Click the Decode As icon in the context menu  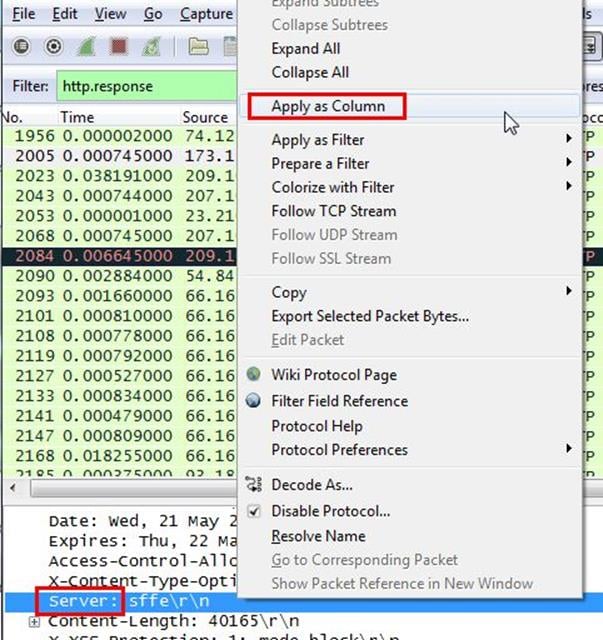(x=254, y=485)
